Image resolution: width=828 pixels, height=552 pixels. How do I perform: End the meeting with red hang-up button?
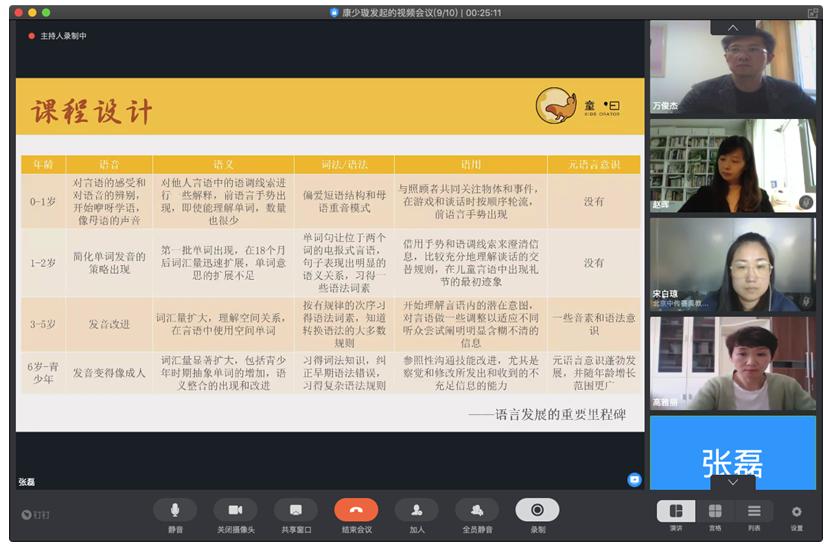[356, 510]
